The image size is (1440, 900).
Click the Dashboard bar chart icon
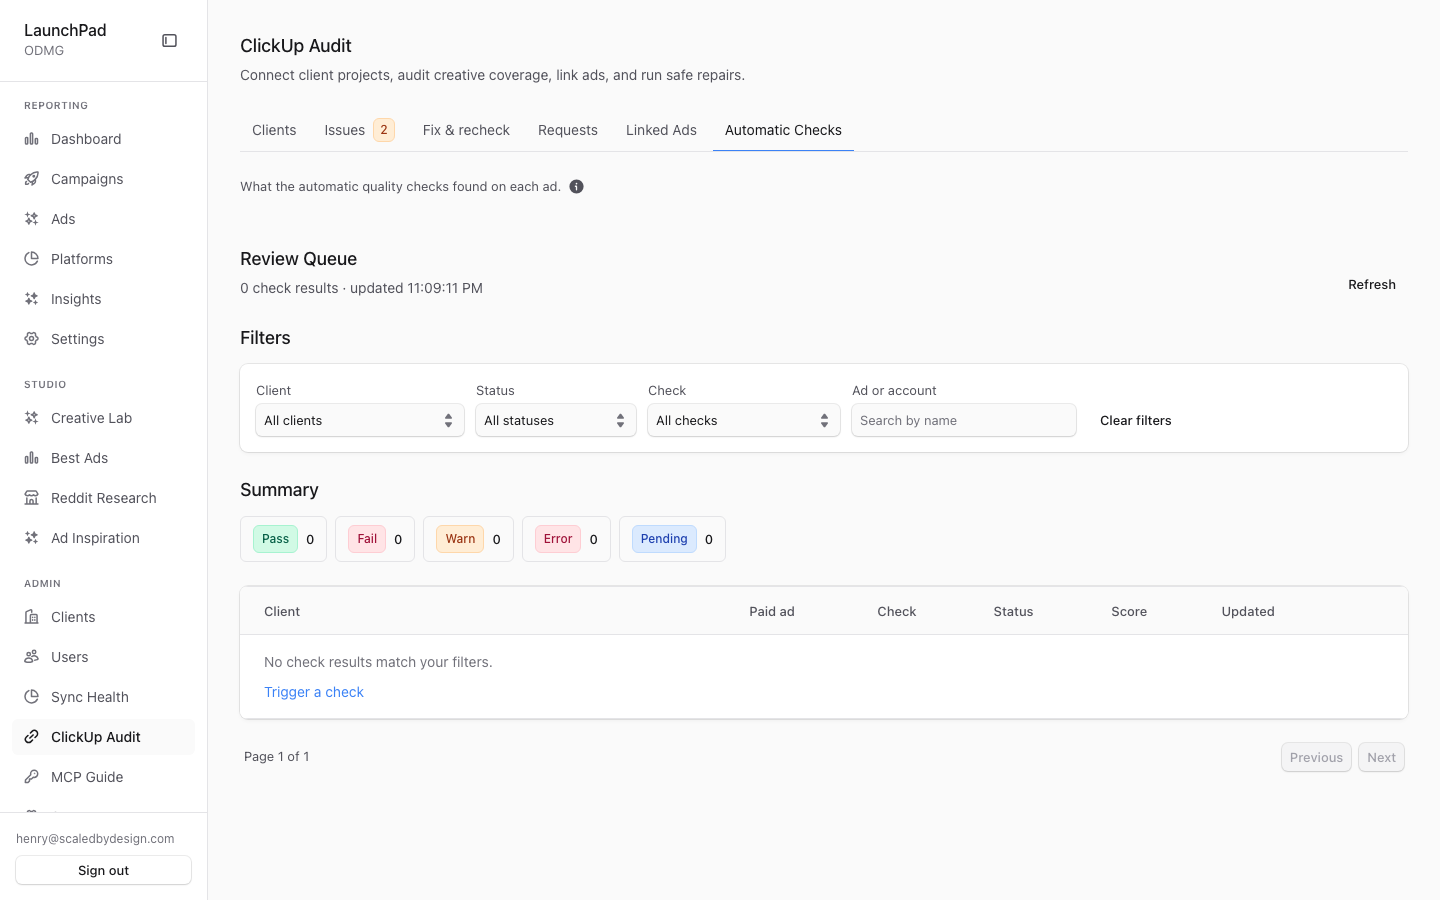[32, 139]
